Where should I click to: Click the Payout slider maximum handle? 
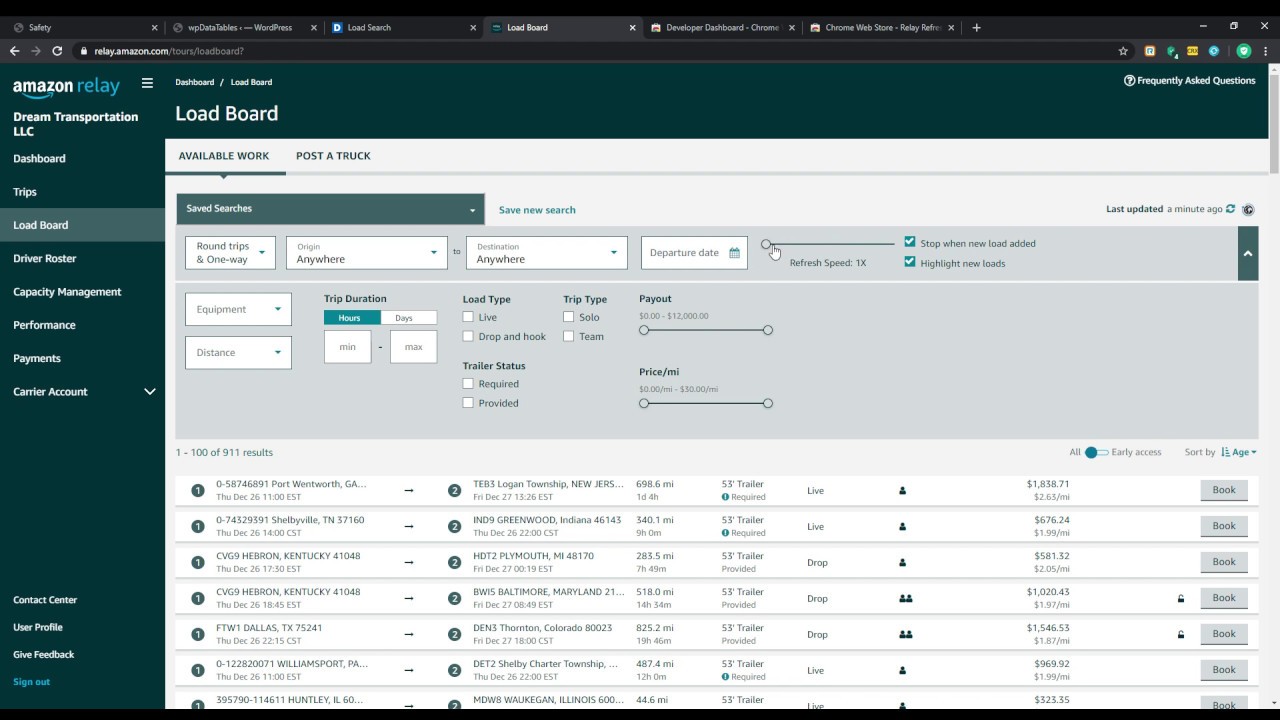coord(768,330)
